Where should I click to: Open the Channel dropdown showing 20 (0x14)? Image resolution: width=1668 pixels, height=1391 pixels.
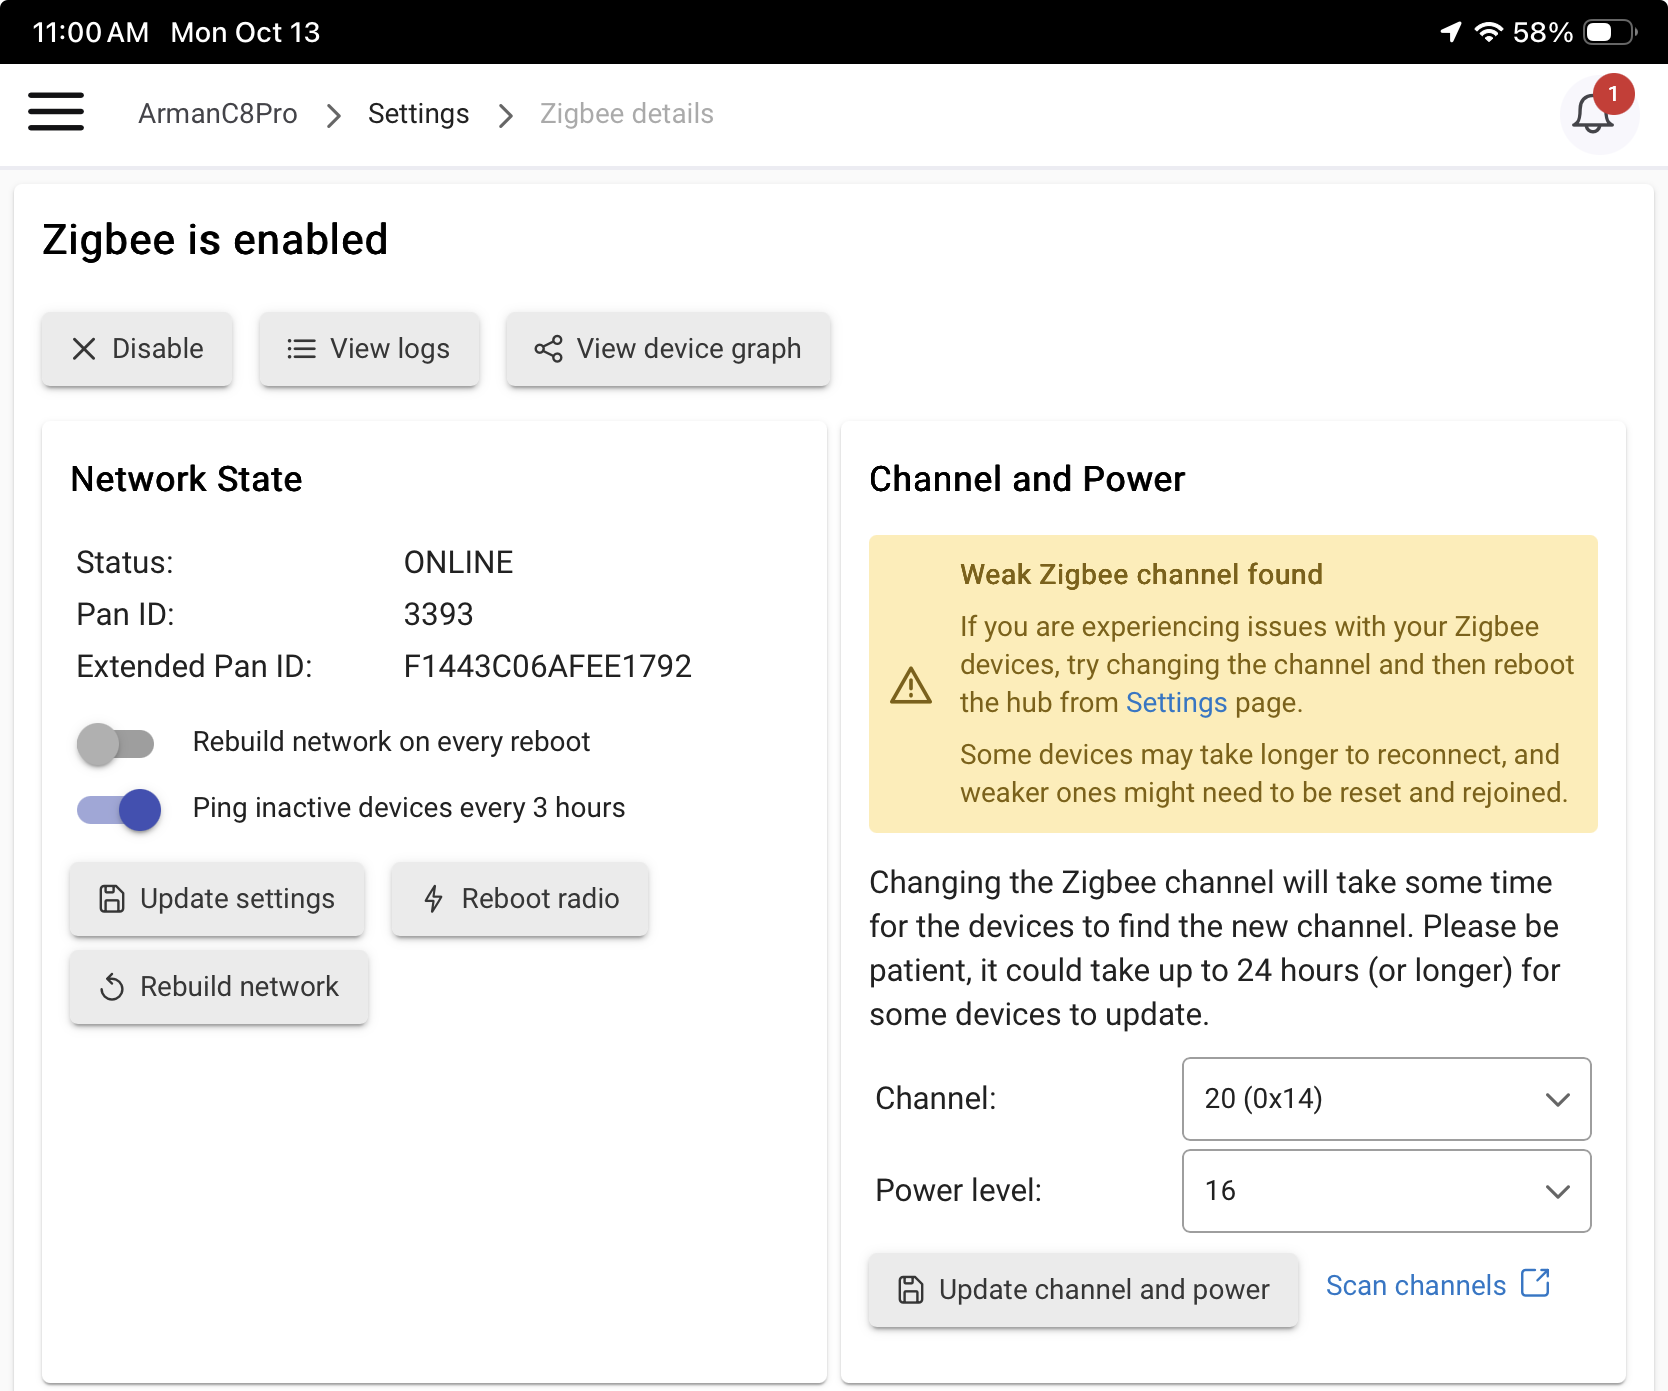click(1386, 1099)
